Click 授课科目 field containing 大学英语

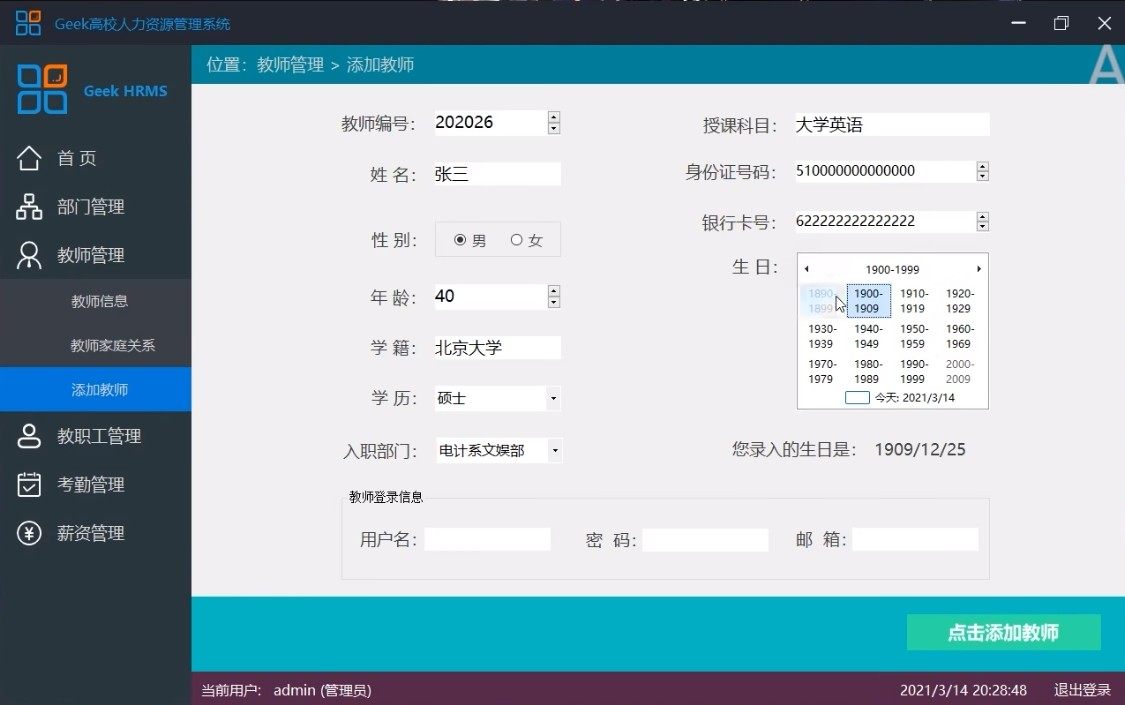click(x=892, y=124)
